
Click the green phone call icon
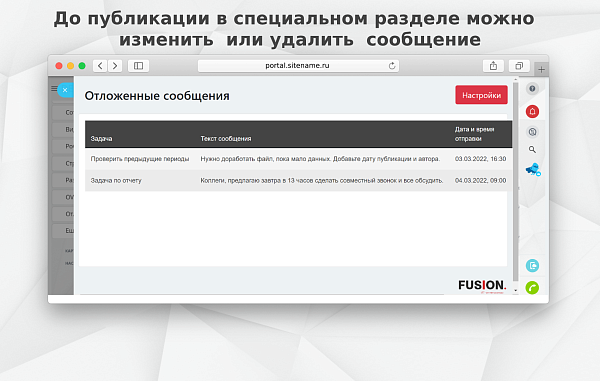click(x=532, y=287)
